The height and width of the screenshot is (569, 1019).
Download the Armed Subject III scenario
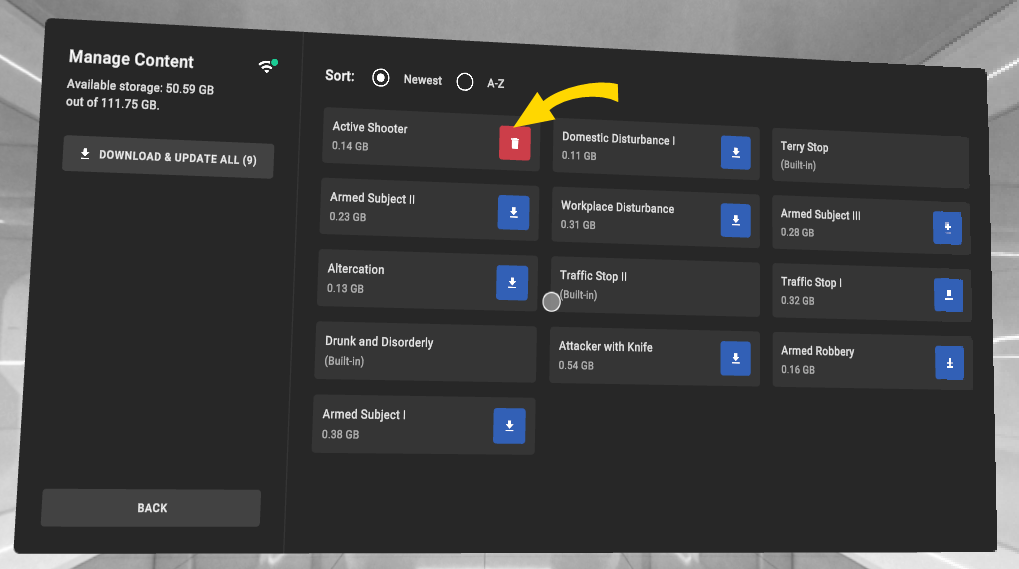pyautogui.click(x=946, y=228)
